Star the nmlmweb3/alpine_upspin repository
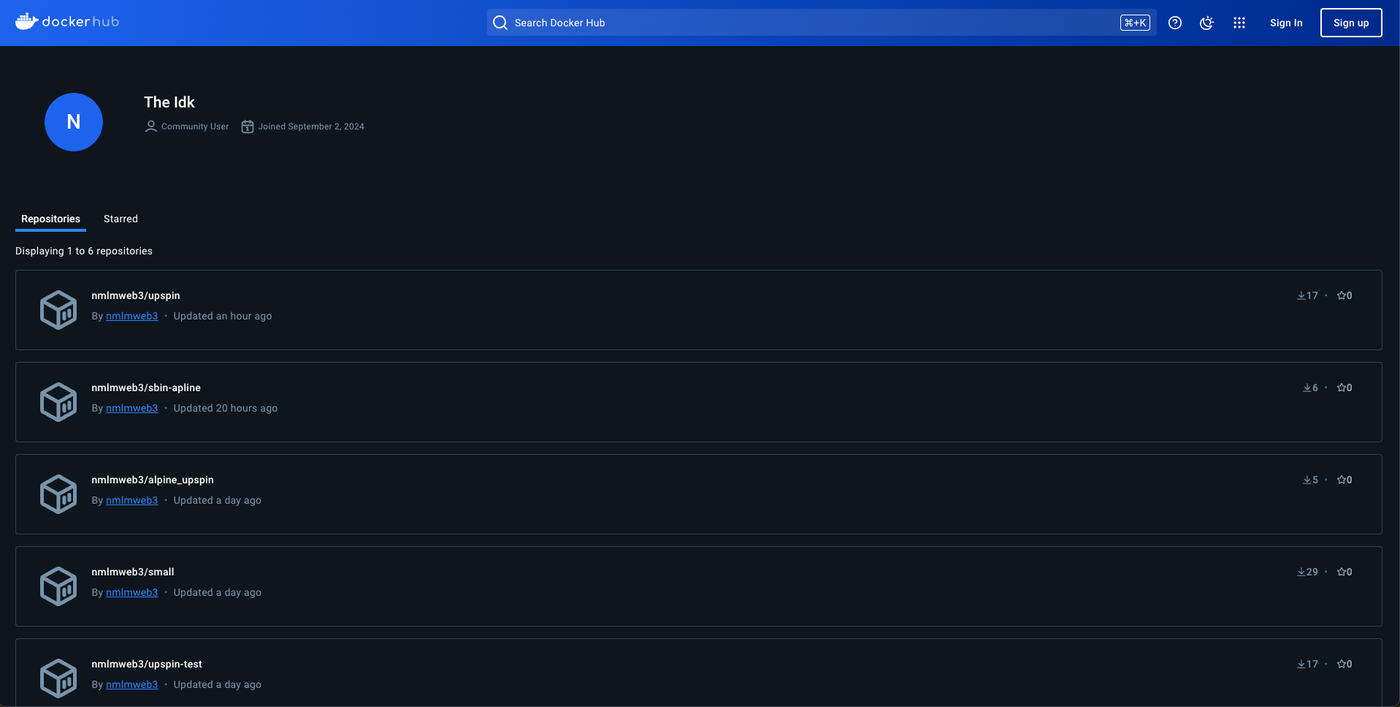The height and width of the screenshot is (707, 1400). pos(1341,479)
